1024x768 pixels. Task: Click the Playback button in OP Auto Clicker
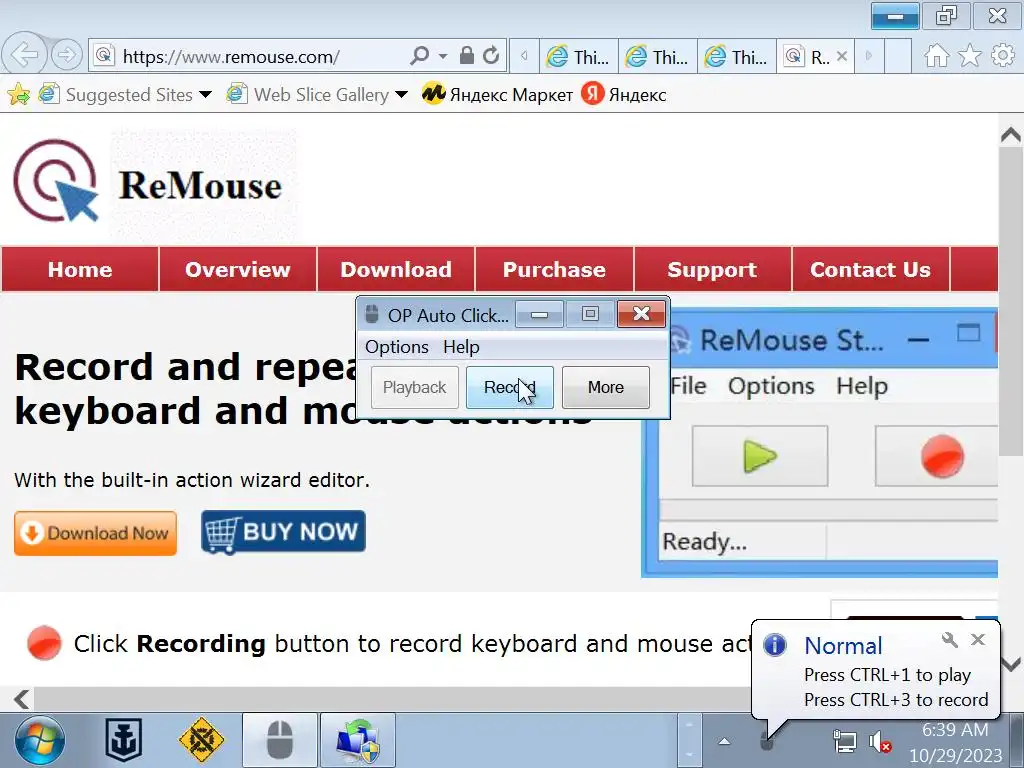click(415, 387)
